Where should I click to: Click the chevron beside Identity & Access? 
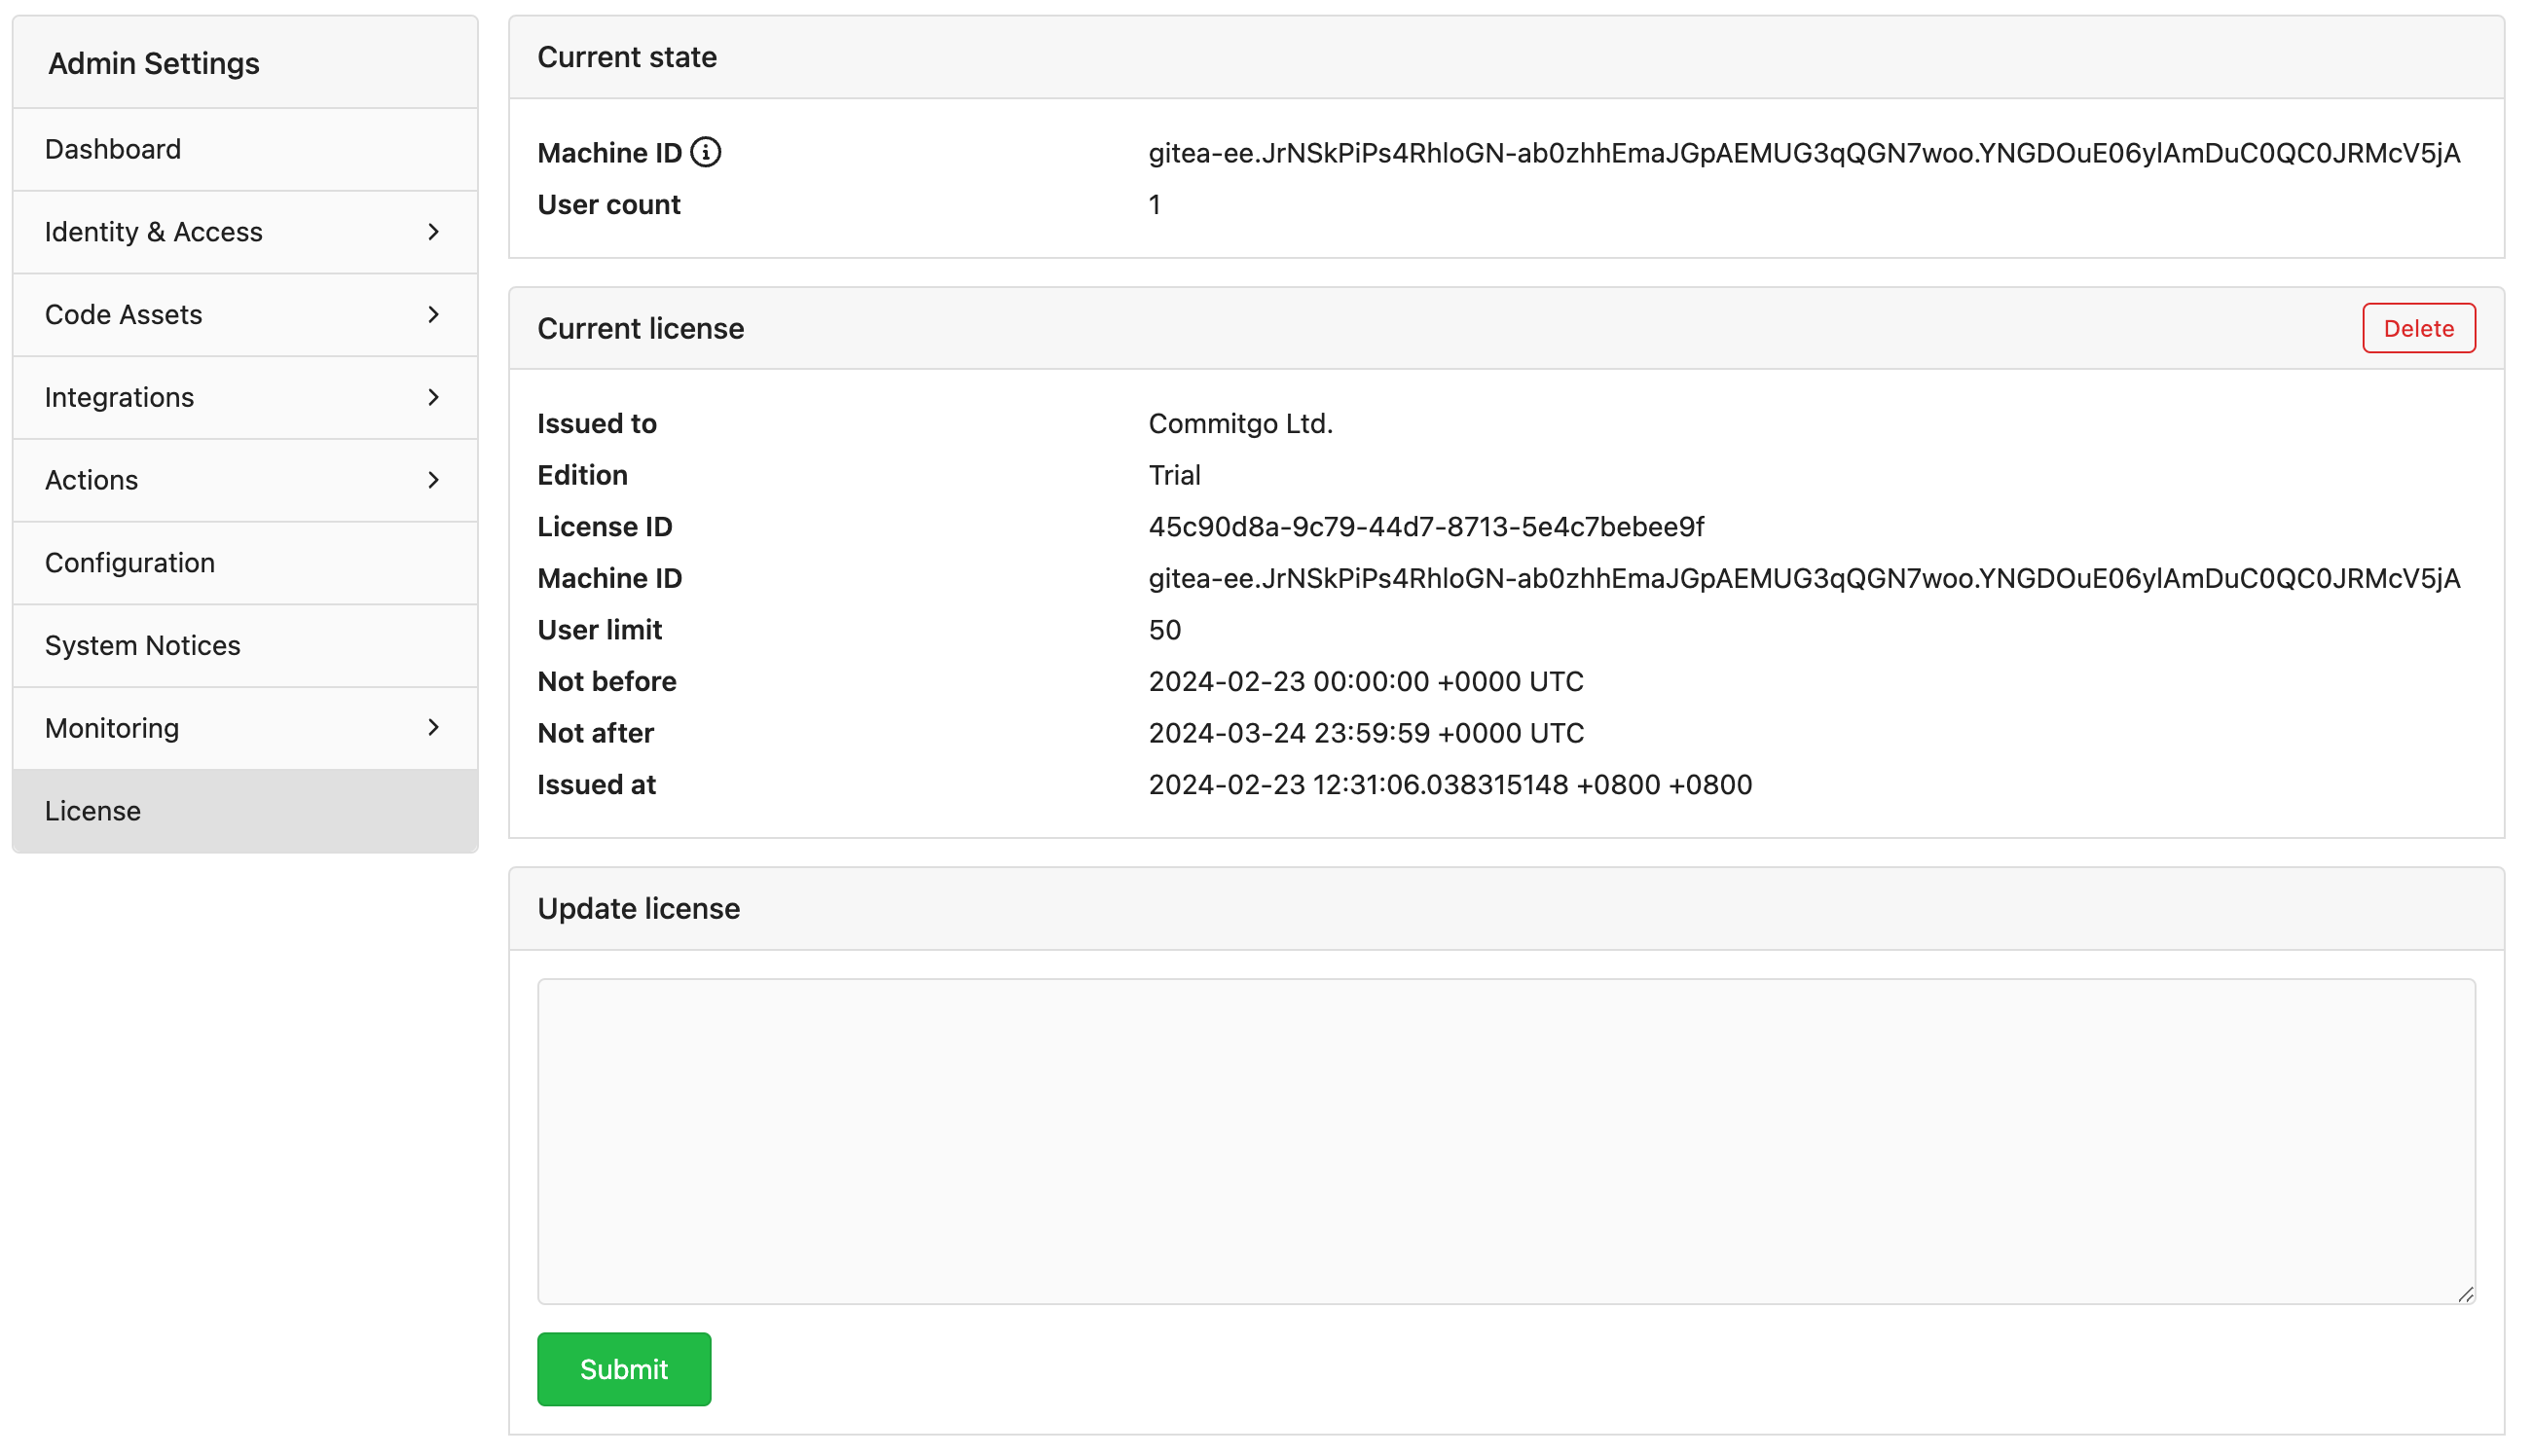[434, 231]
